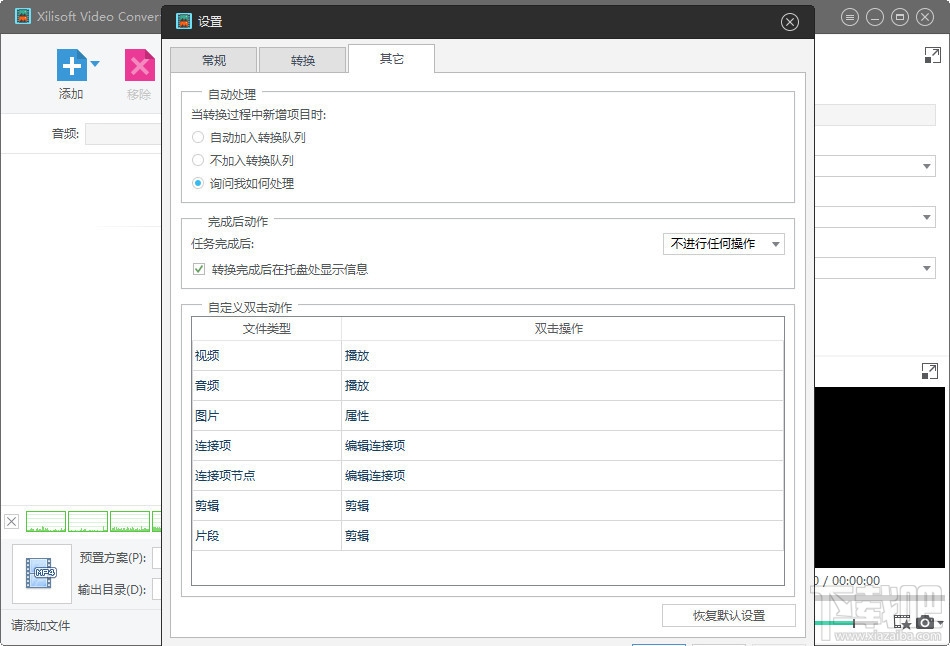Click the pink Remove X icon

pyautogui.click(x=140, y=65)
